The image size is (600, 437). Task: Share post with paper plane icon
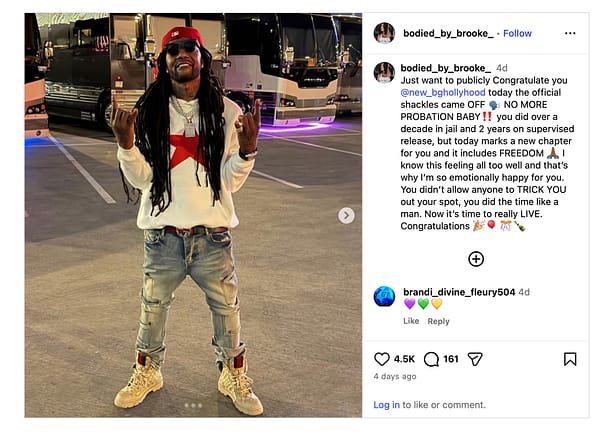point(475,359)
